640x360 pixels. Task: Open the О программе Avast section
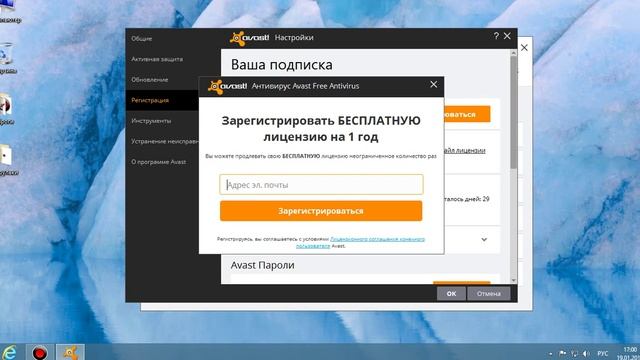point(159,162)
